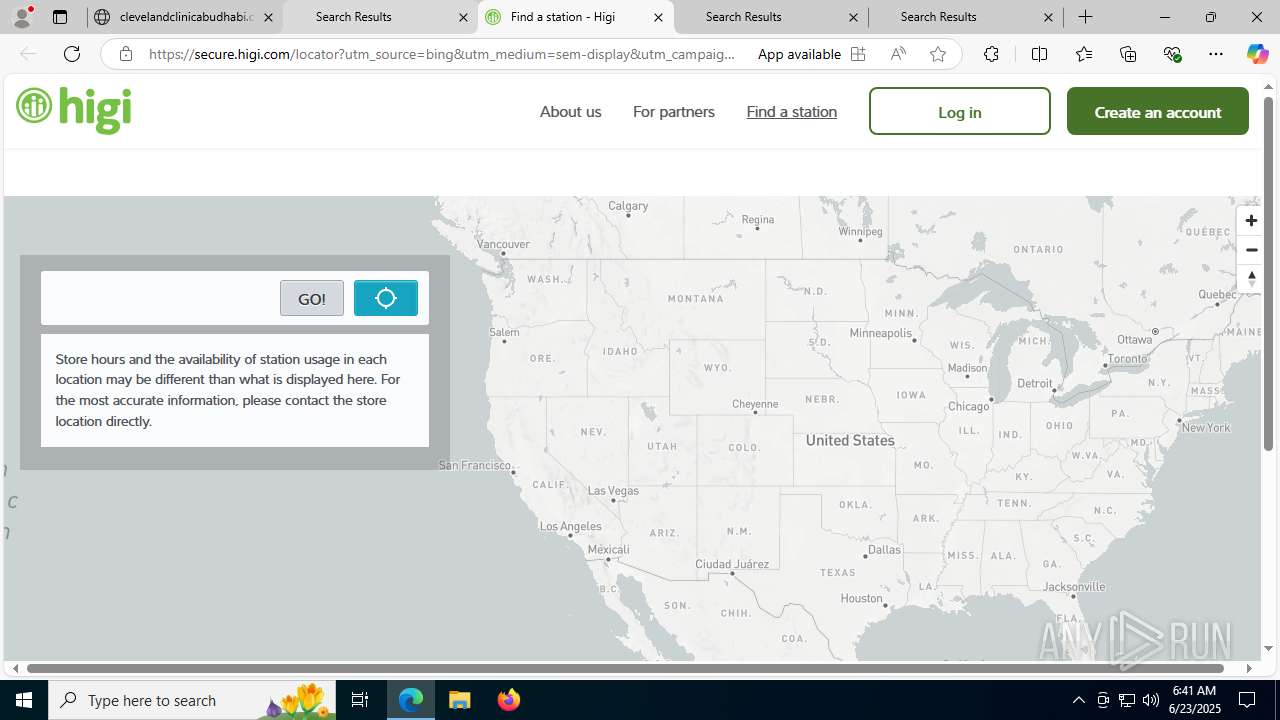The image size is (1280, 720).
Task: Click the vertical page scrollbar
Action: click(x=1268, y=273)
